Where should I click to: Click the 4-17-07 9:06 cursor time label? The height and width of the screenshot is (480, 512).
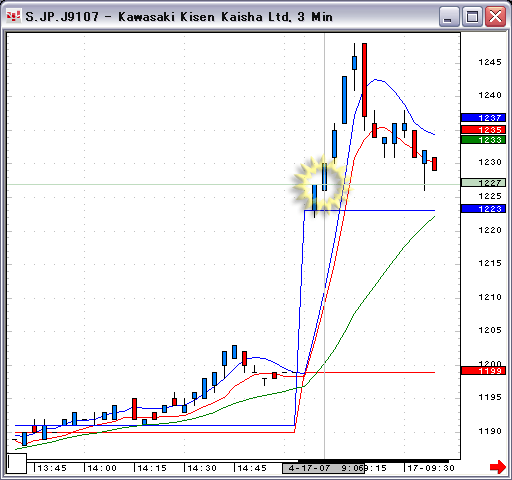[323, 468]
